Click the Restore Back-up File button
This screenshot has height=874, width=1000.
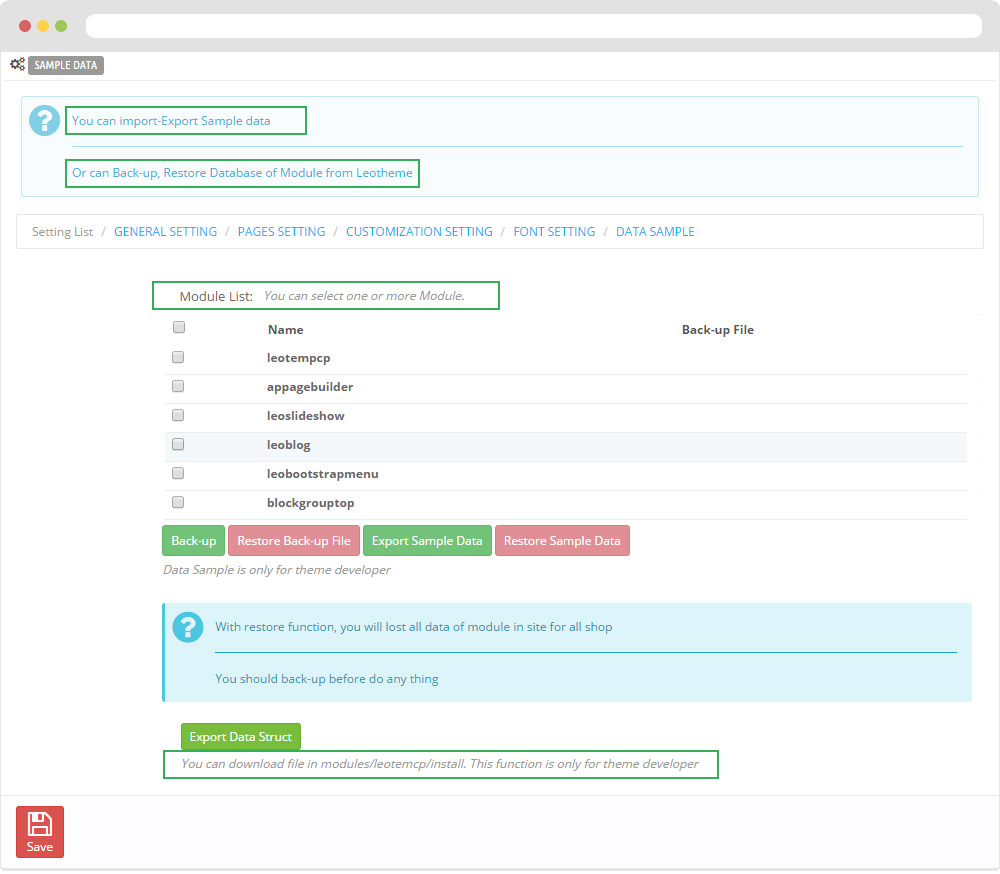[x=293, y=541]
